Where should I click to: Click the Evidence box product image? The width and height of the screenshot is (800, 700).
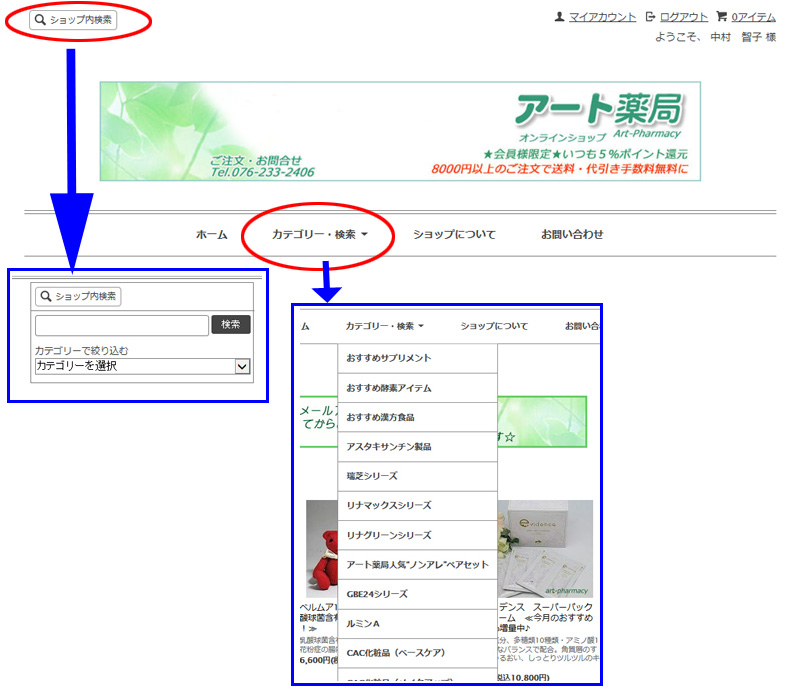pyautogui.click(x=545, y=548)
